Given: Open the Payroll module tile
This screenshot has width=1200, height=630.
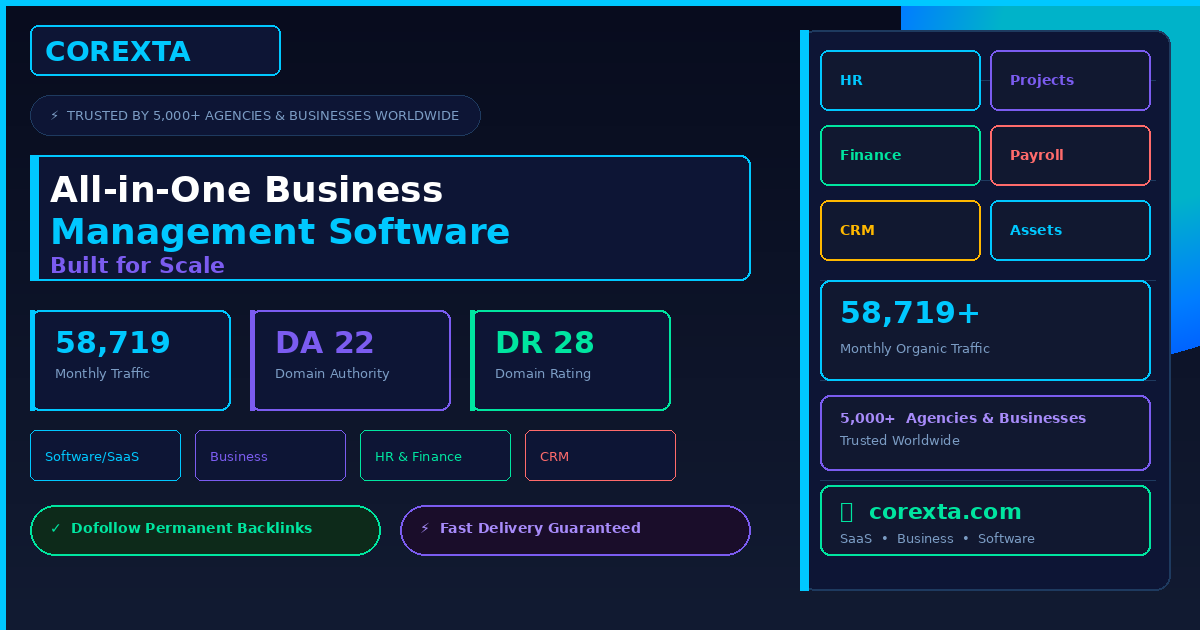Looking at the screenshot, I should point(1070,155).
